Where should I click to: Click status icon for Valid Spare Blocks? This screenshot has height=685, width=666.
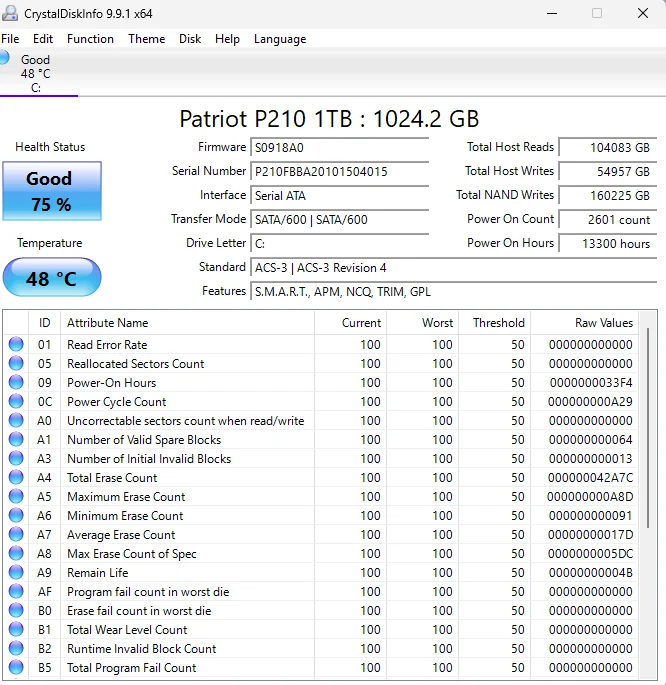tap(16, 439)
